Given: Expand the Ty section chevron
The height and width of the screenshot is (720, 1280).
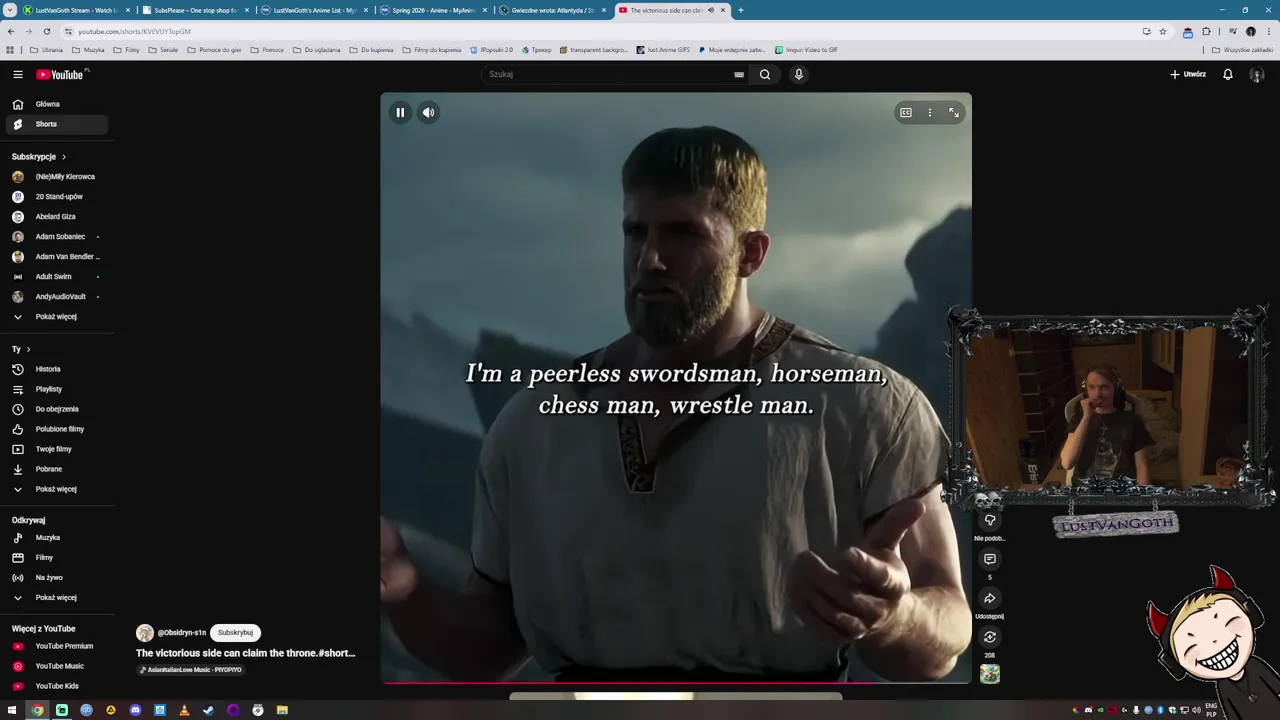Looking at the screenshot, I should 28,349.
